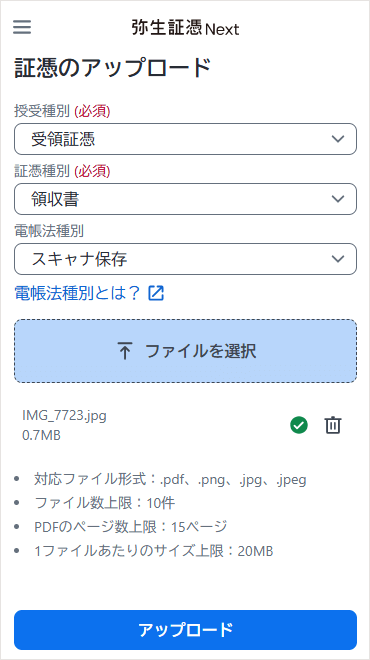The height and width of the screenshot is (660, 370).
Task: Click the external link icon beside 電帳法種別とは？
Action: click(x=156, y=293)
